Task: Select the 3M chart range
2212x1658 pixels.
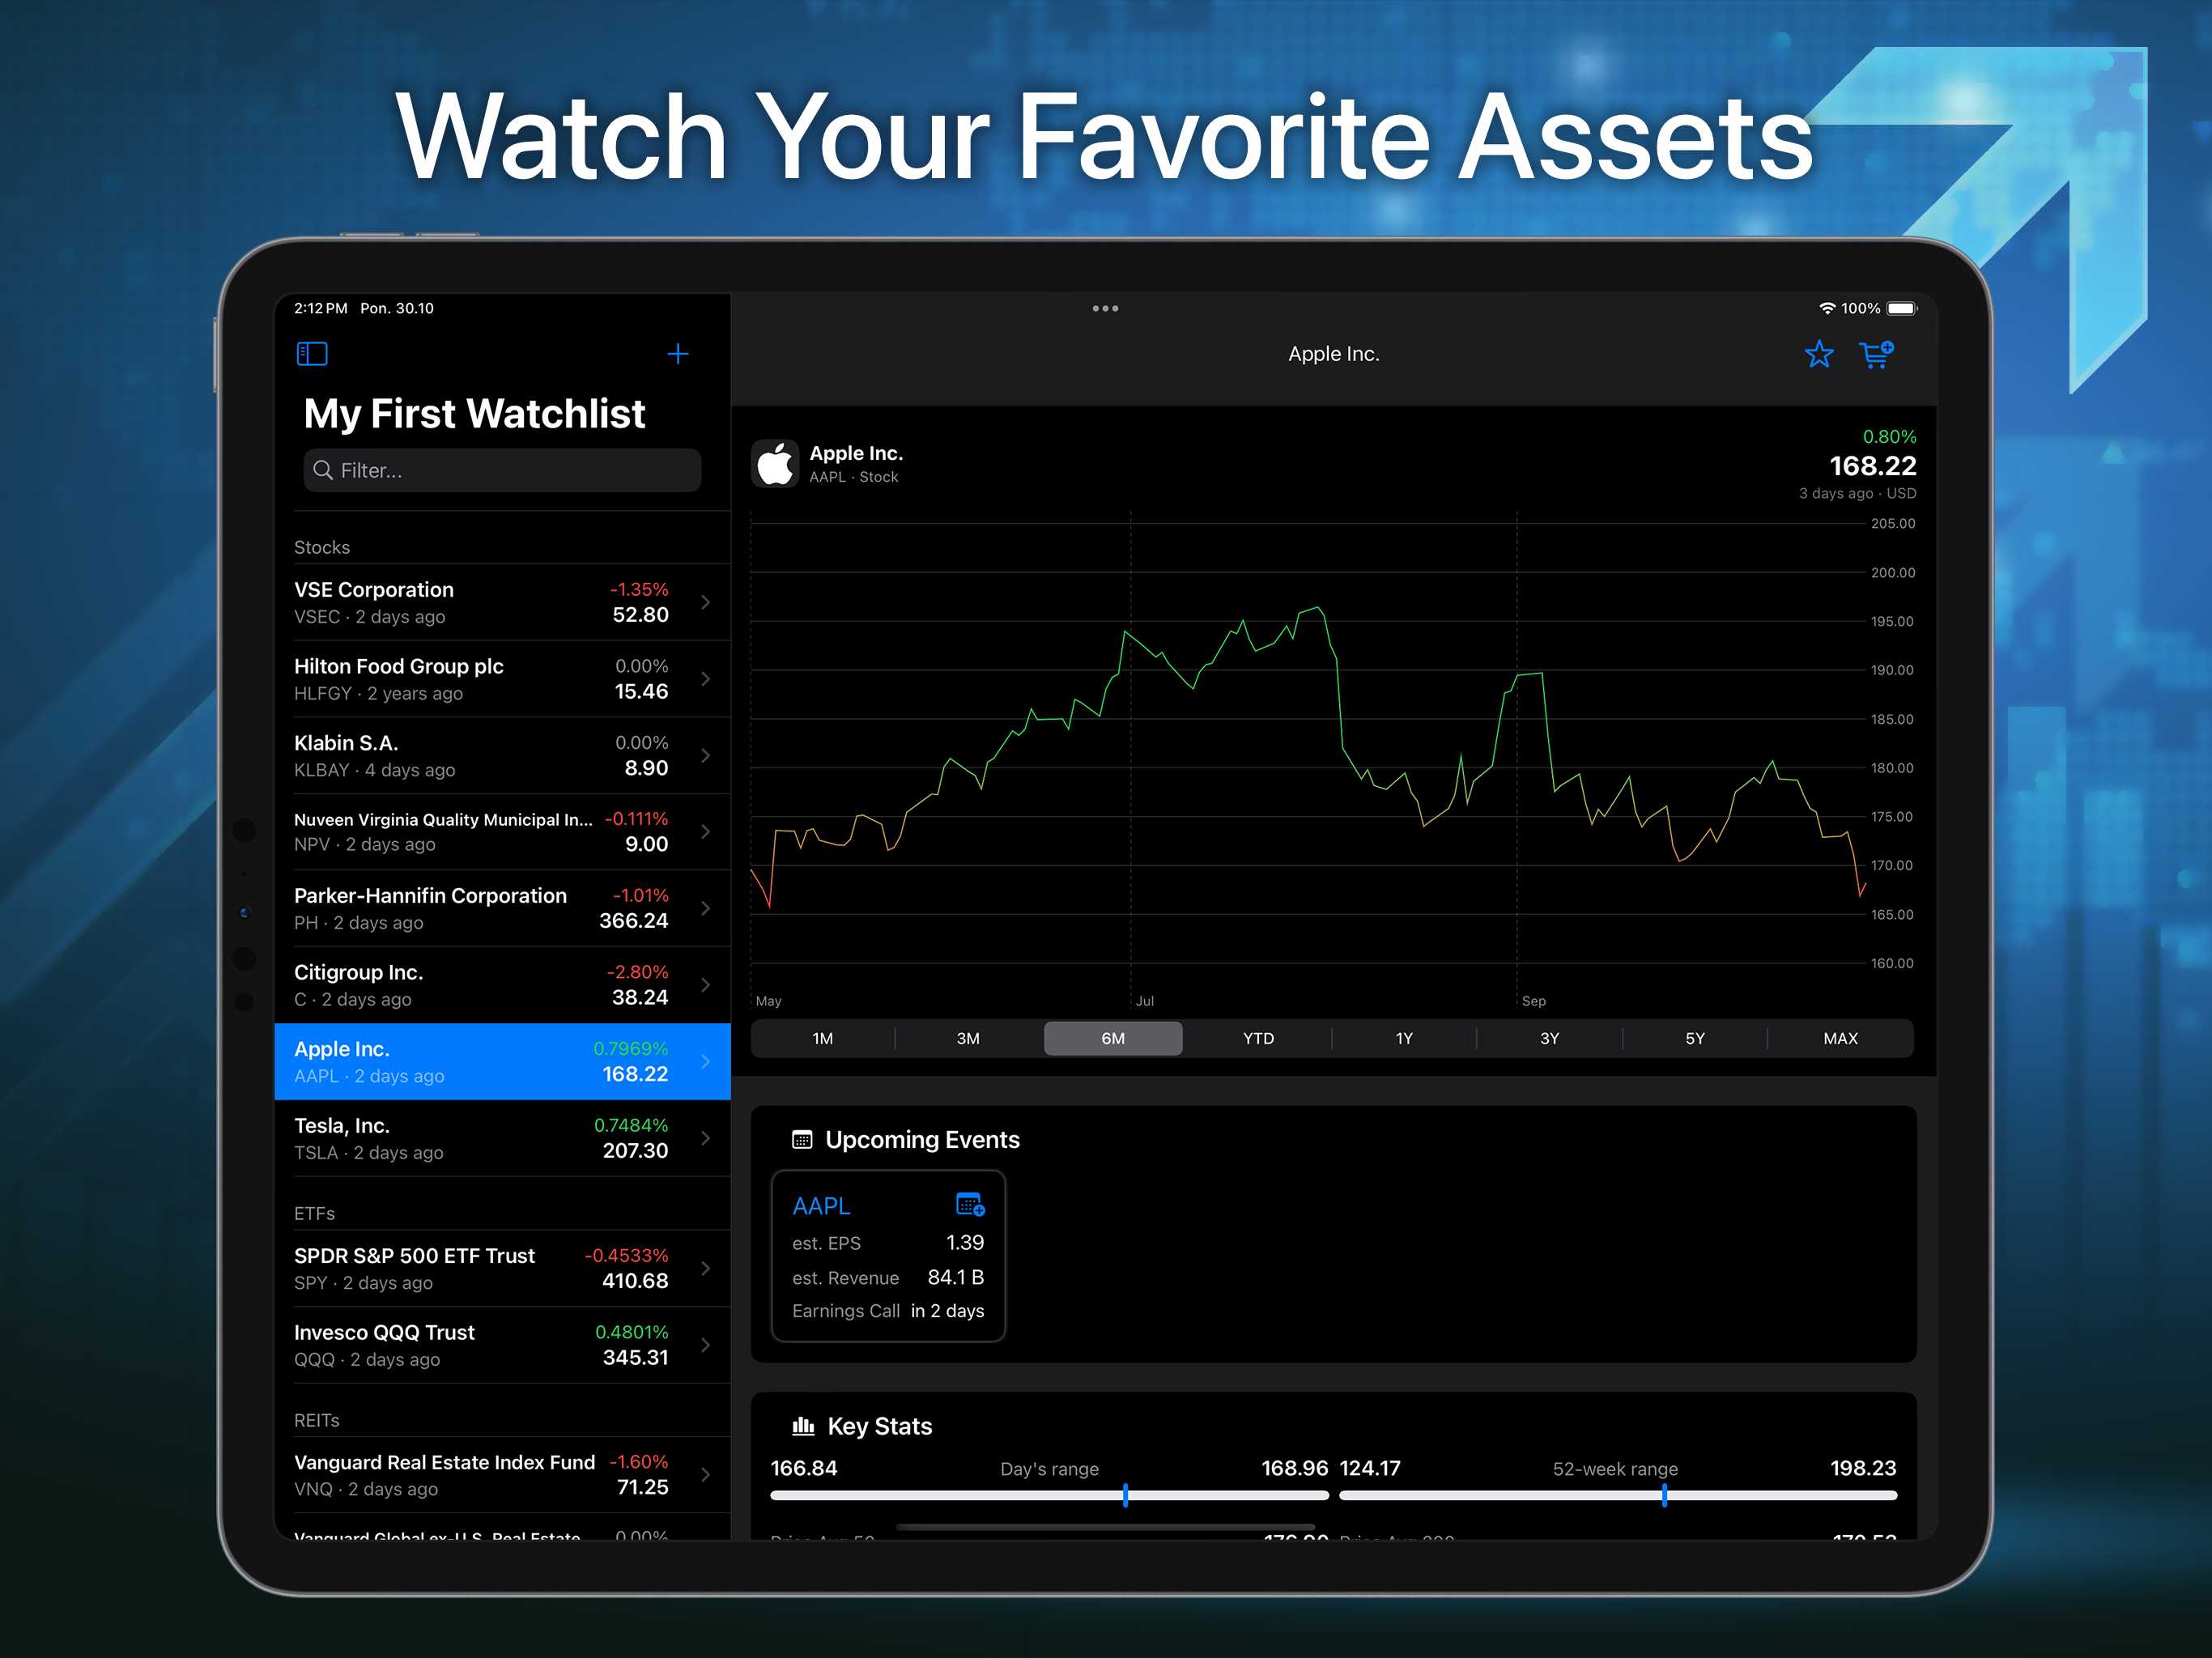Action: [x=968, y=1038]
